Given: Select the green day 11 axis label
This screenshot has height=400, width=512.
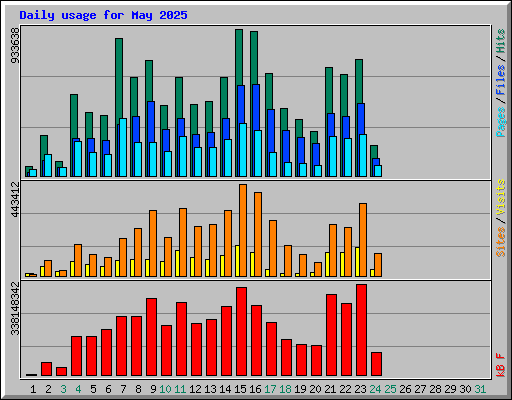Looking at the screenshot, I should [180, 389].
